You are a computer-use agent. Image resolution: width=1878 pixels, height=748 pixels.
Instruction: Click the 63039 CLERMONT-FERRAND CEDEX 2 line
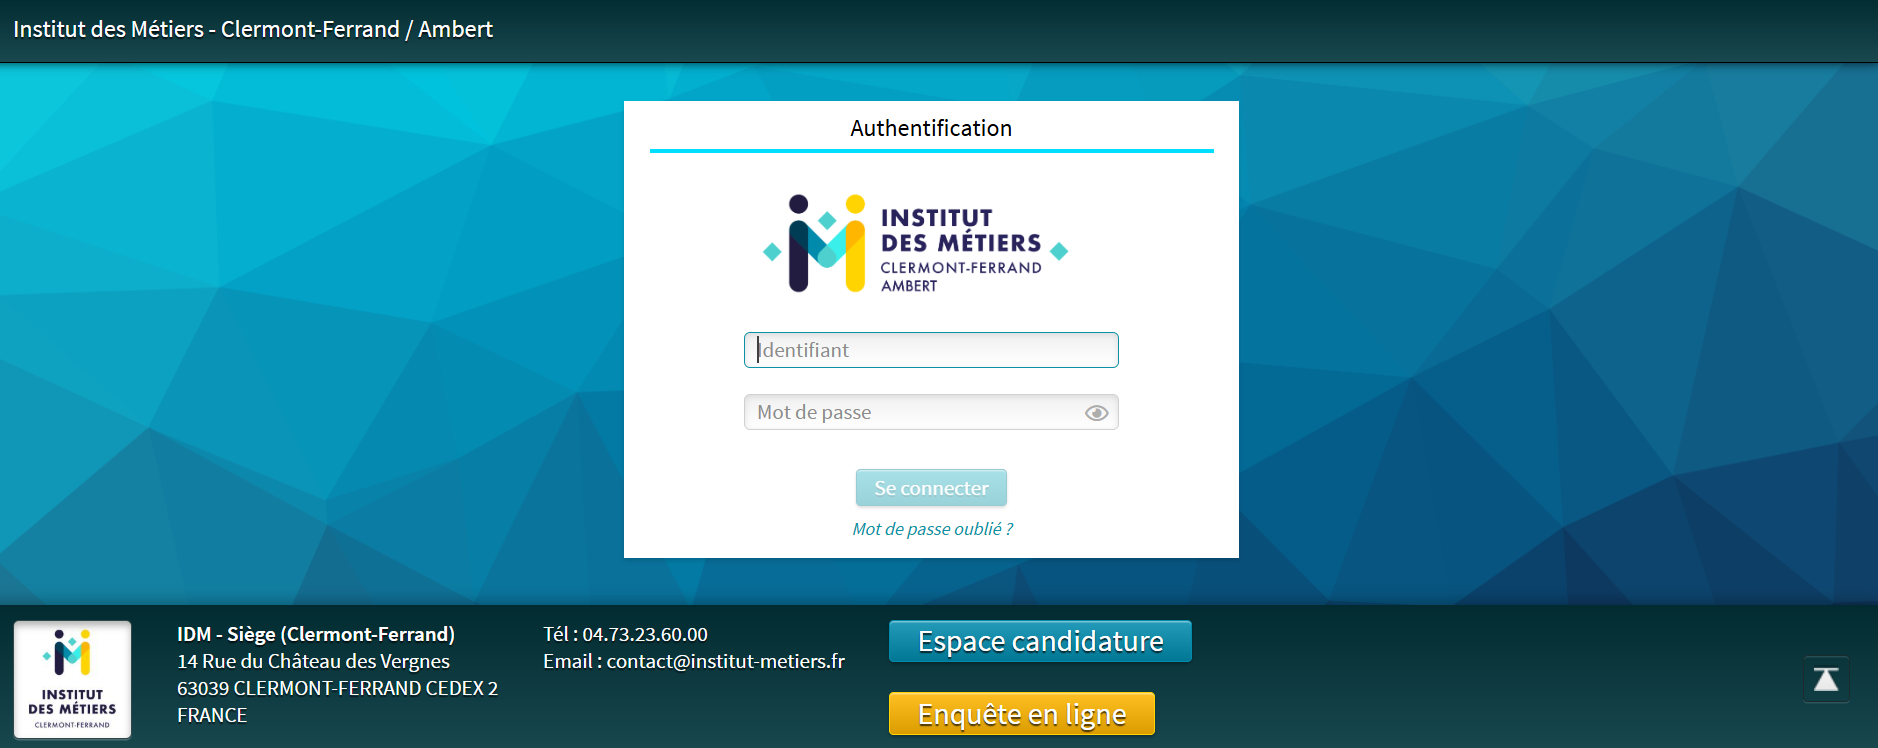click(x=337, y=688)
